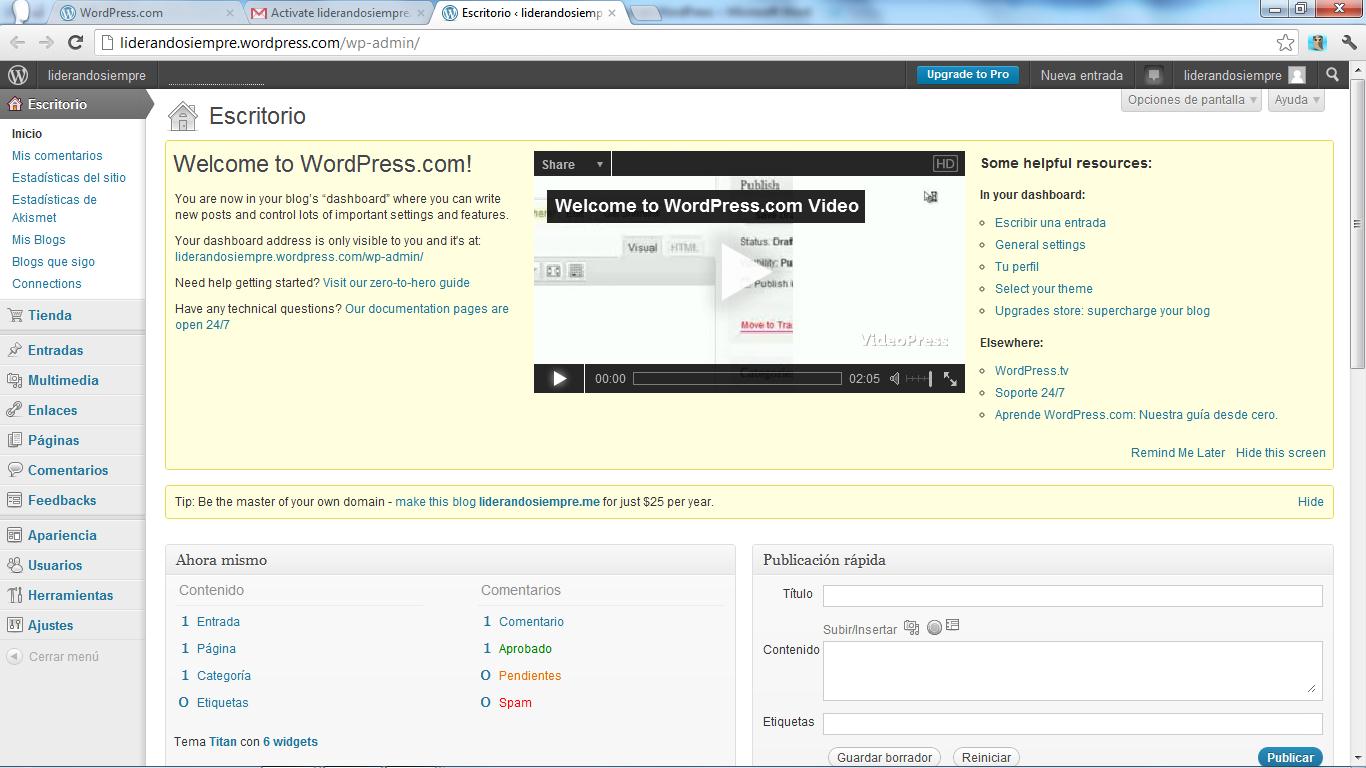
Task: Expand the Ayuda help dropdown
Action: click(x=1297, y=100)
